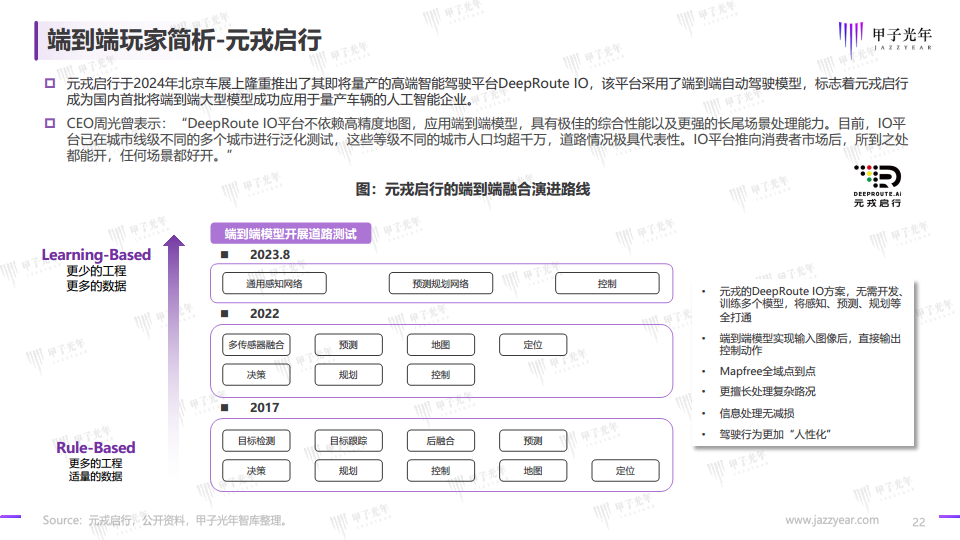This screenshot has width=960, height=540.
Task: Select the 目标检测 box
Action: 257,441
